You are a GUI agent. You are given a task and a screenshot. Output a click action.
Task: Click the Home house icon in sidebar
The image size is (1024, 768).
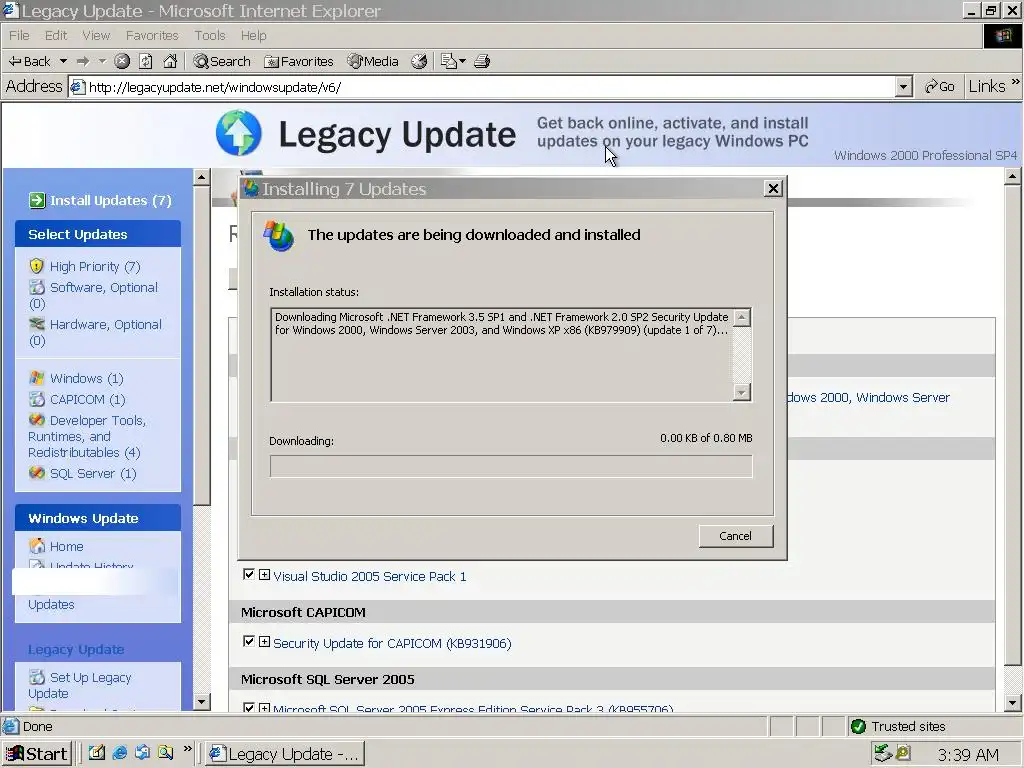coord(37,545)
